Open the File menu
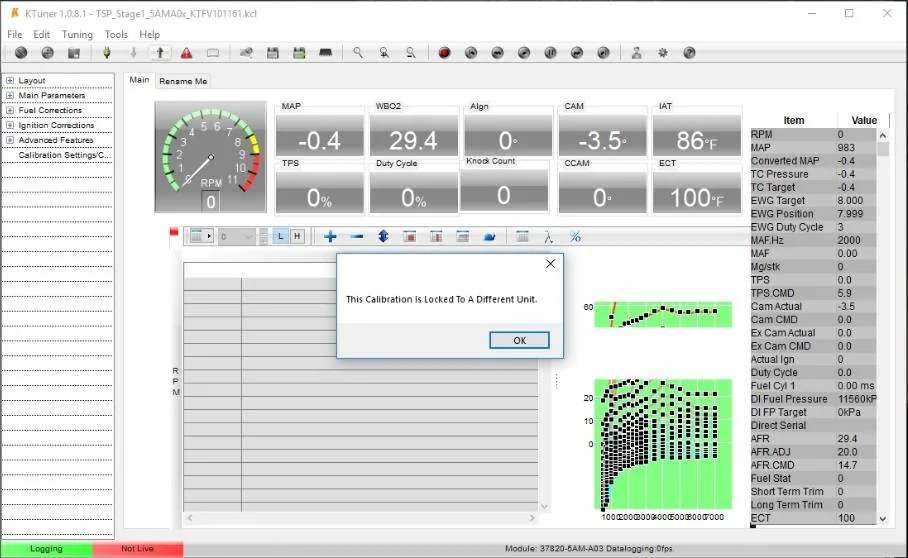Screen dimensions: 908x558 coord(14,34)
